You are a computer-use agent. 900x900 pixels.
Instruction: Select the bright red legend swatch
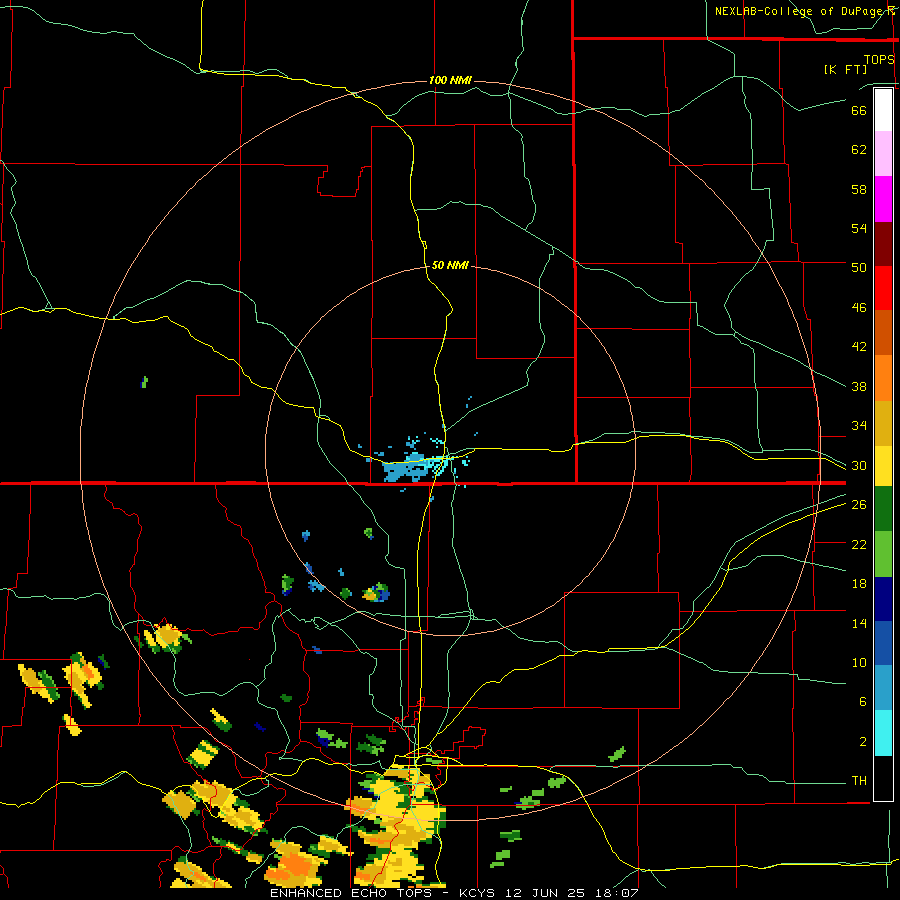[883, 288]
